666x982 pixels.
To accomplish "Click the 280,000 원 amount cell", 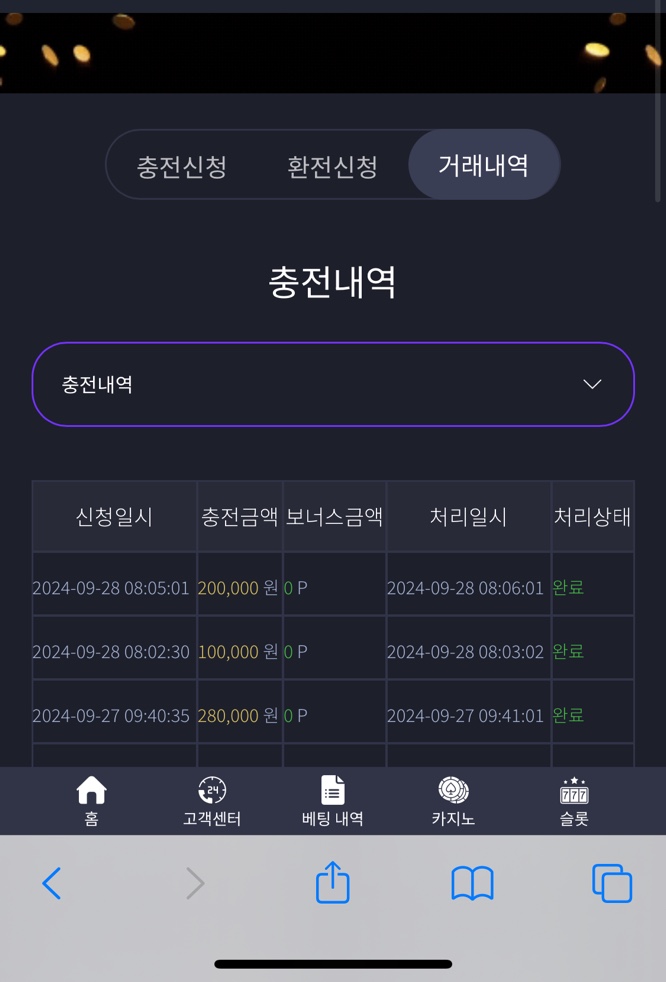I will (238, 715).
